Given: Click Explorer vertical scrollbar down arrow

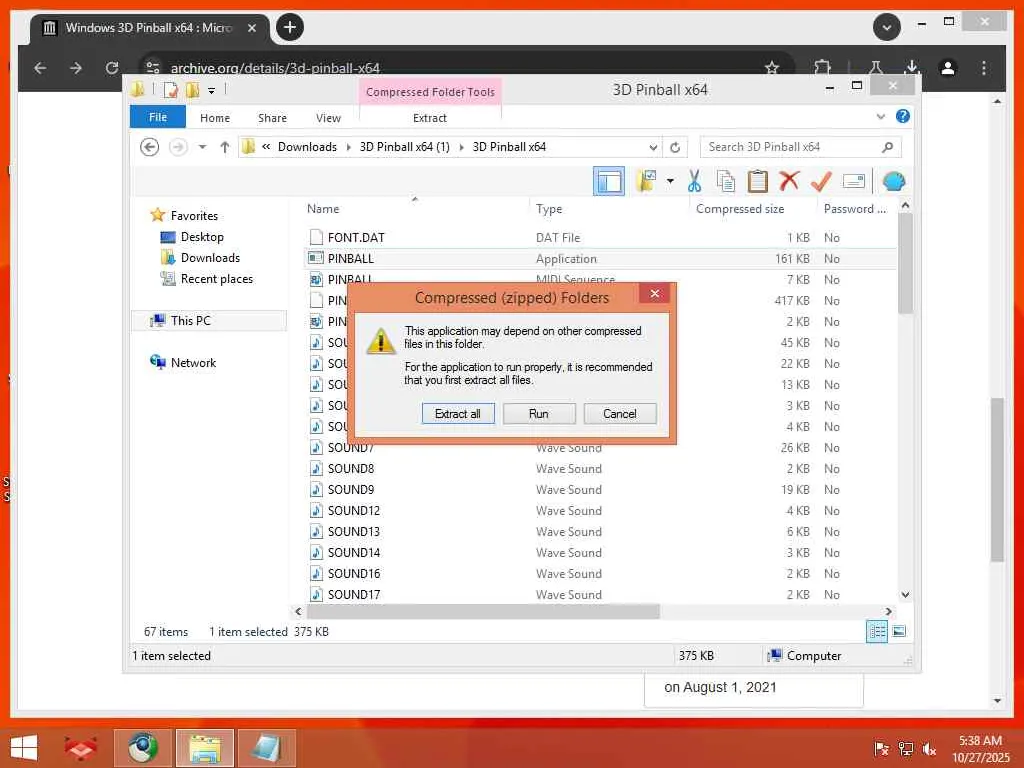Looking at the screenshot, I should point(905,595).
